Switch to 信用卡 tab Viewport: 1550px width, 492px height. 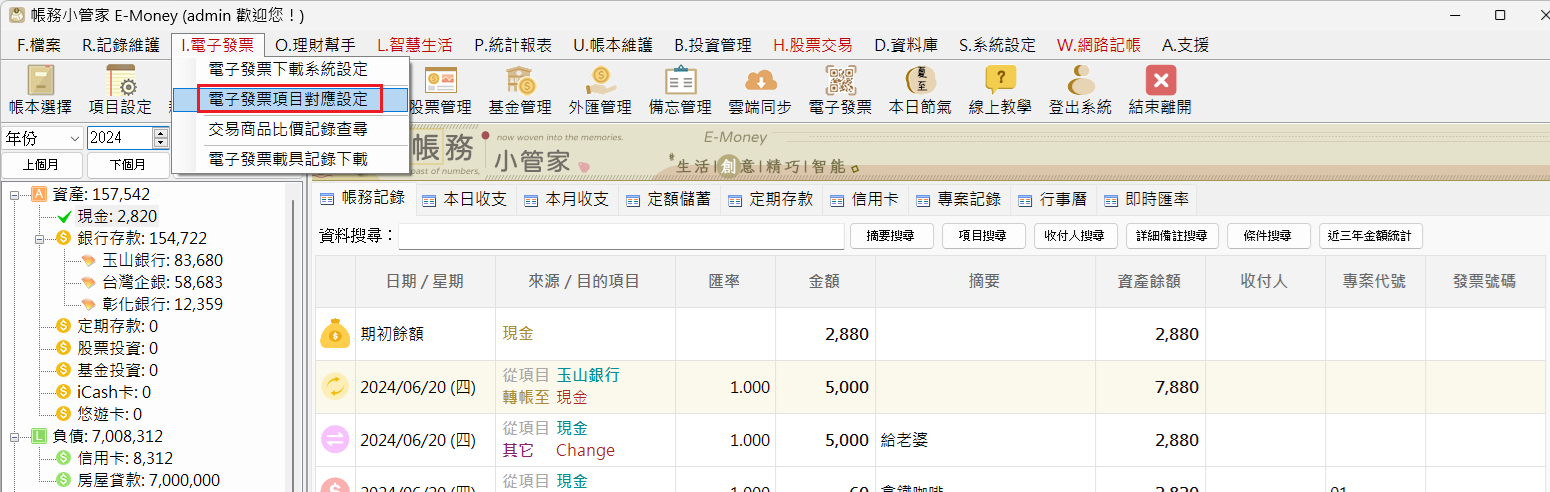pyautogui.click(x=866, y=199)
